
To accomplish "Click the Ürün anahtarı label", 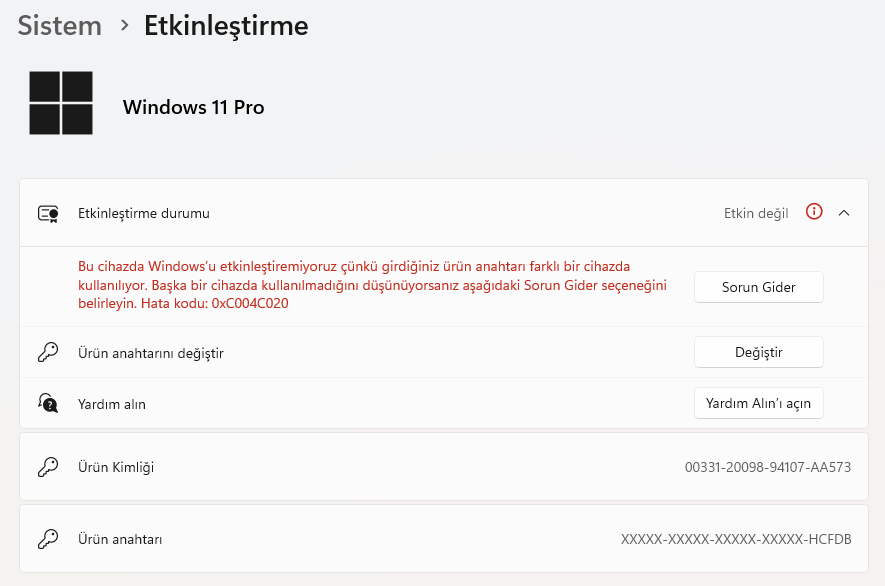I will tap(120, 539).
